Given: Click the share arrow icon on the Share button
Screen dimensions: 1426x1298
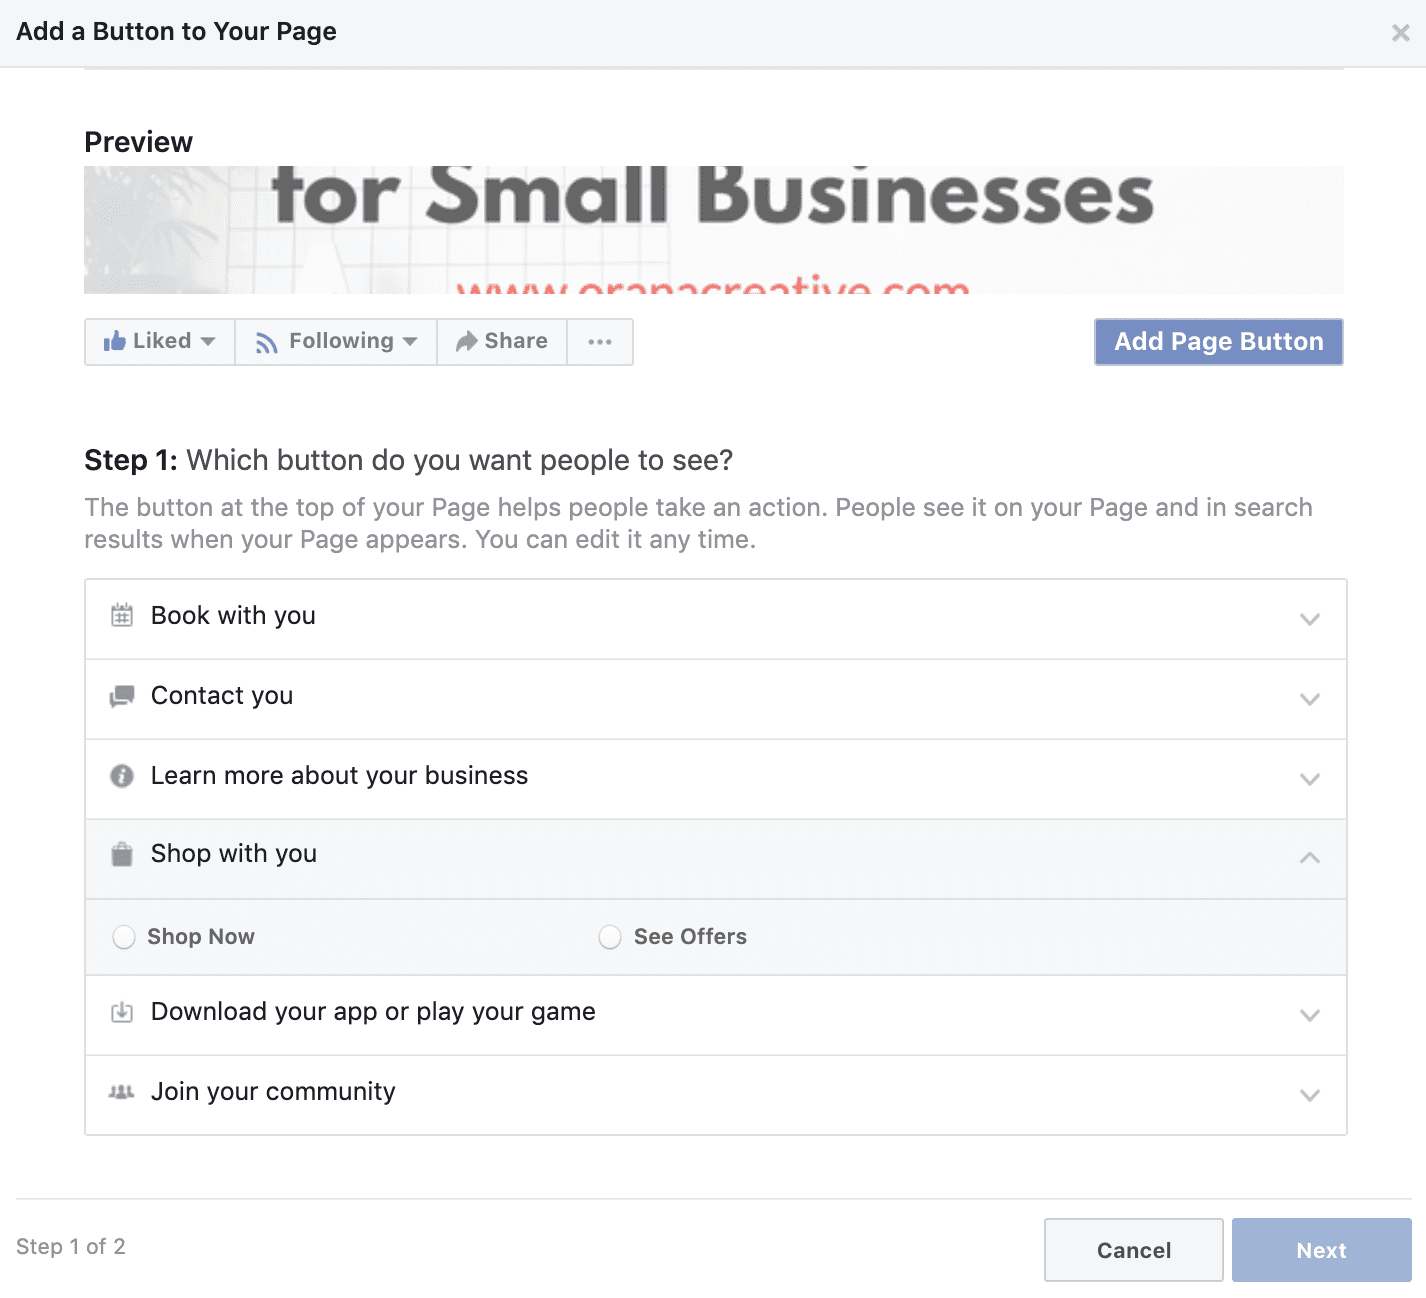Looking at the screenshot, I should tap(466, 341).
